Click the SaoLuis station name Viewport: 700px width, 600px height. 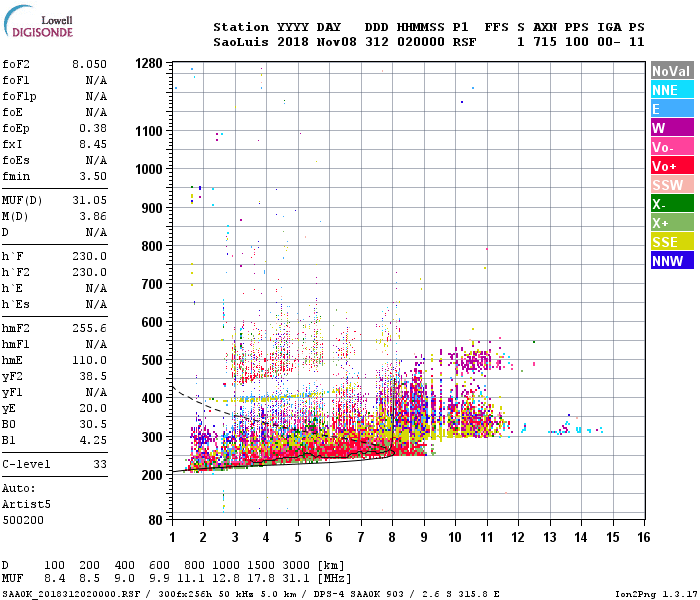241,42
